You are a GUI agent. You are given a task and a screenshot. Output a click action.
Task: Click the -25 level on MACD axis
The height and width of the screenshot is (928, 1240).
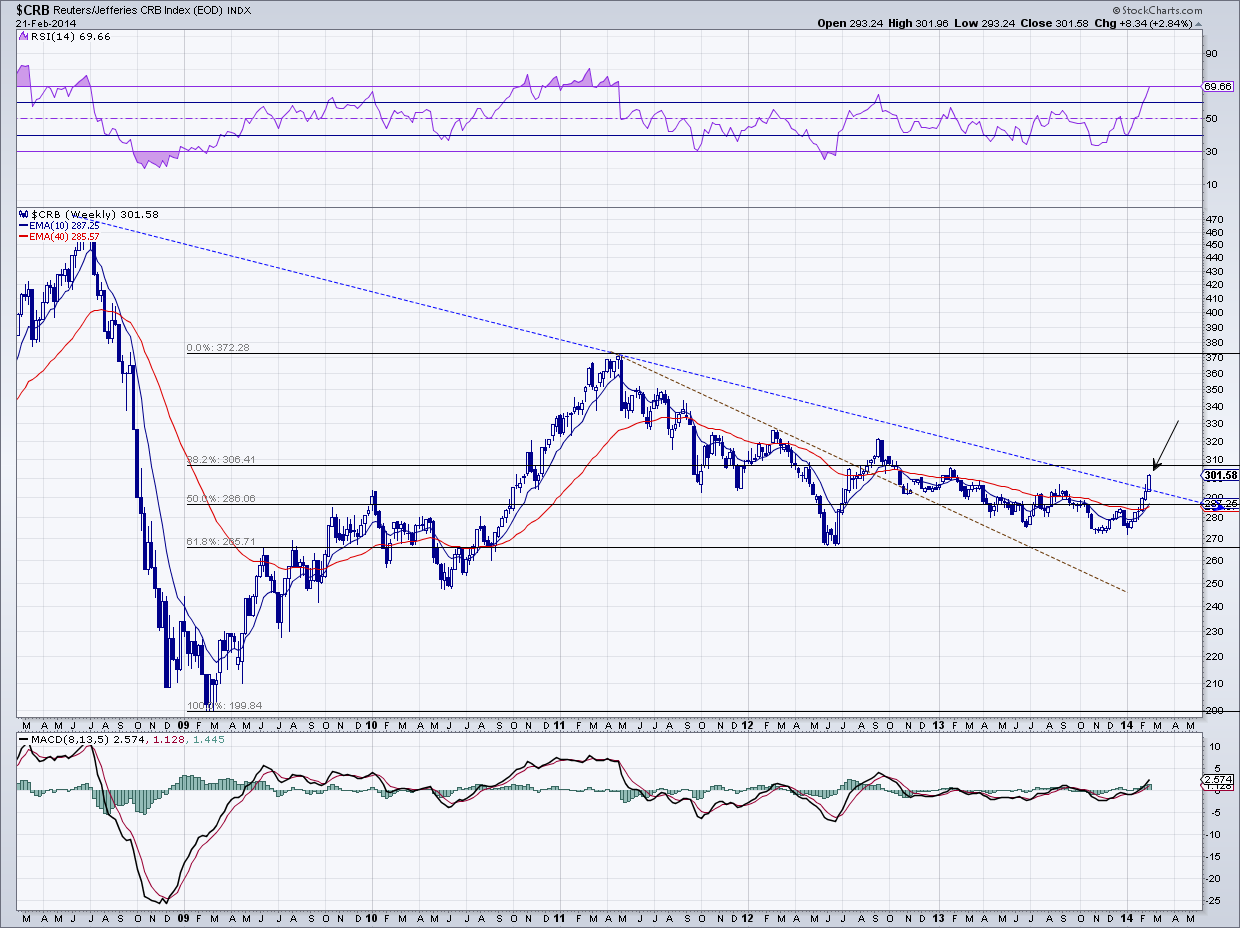[1212, 900]
